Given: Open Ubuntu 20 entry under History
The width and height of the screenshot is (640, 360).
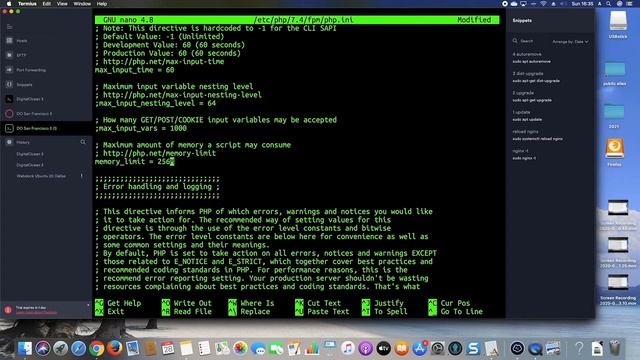Looking at the screenshot, I should tap(41, 176).
